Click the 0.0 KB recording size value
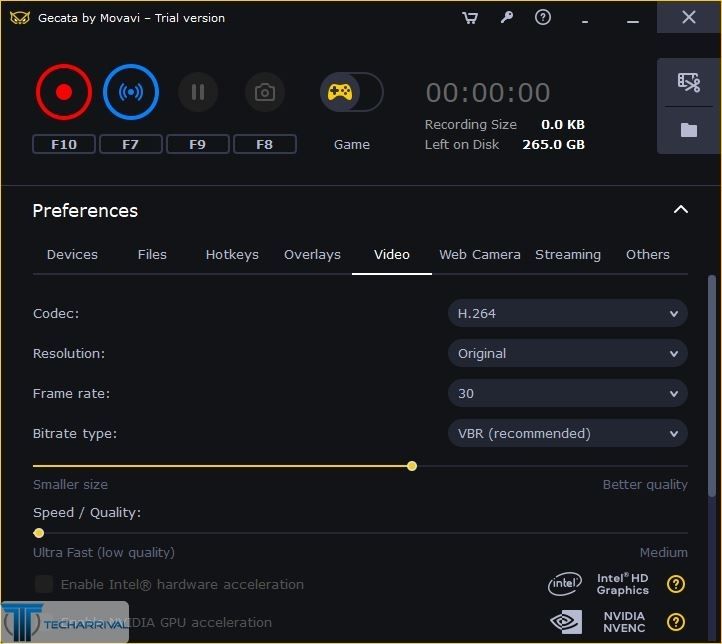Viewport: 722px width, 644px height. coord(563,125)
